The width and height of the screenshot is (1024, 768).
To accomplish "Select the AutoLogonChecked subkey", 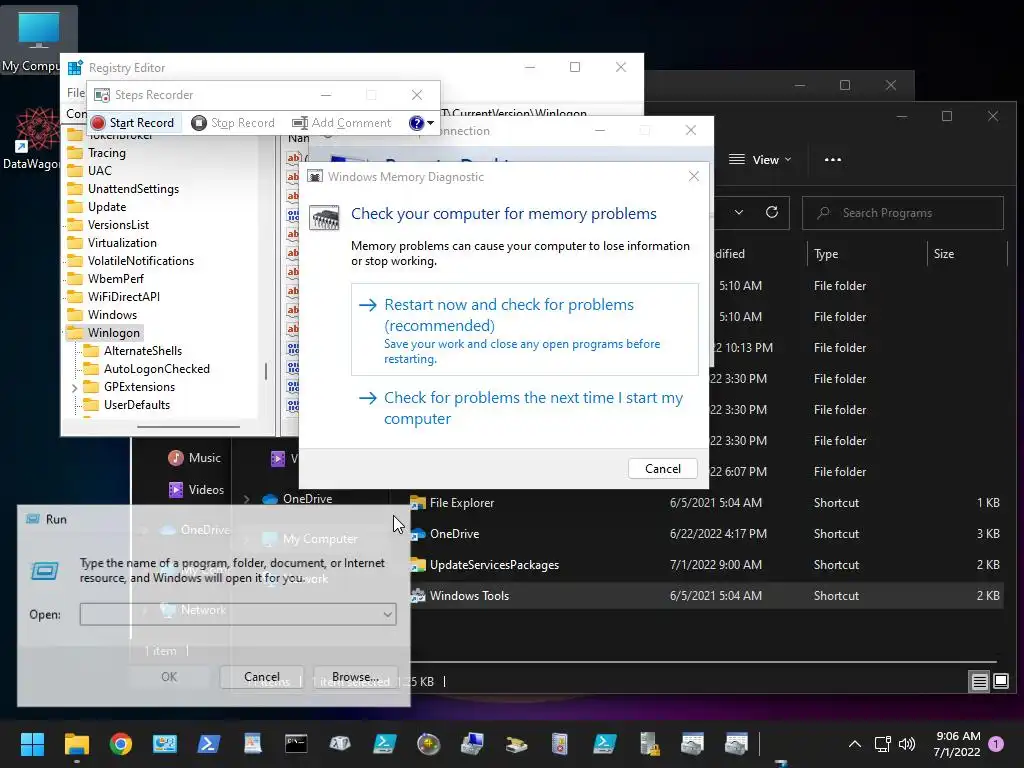I will pos(157,369).
